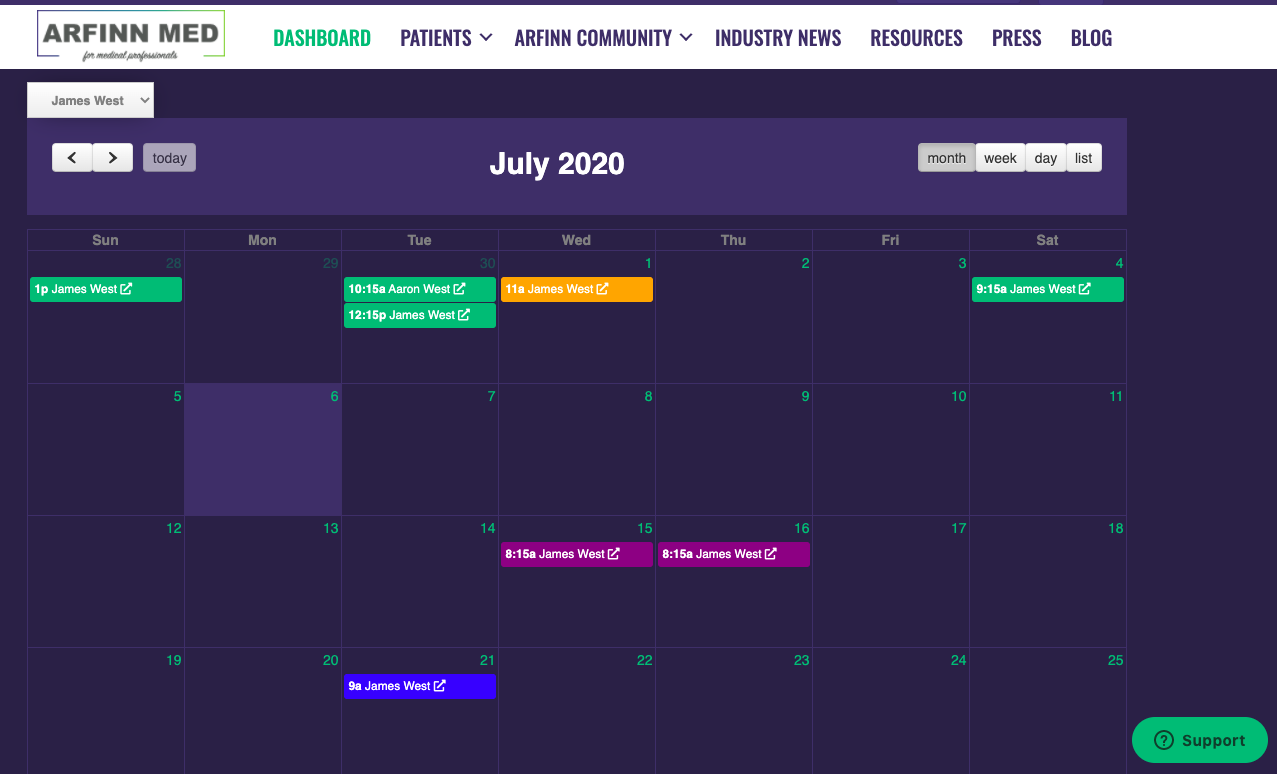The image size is (1277, 774).
Task: Open external link icon on 9:15a James West event
Action: (x=1085, y=289)
